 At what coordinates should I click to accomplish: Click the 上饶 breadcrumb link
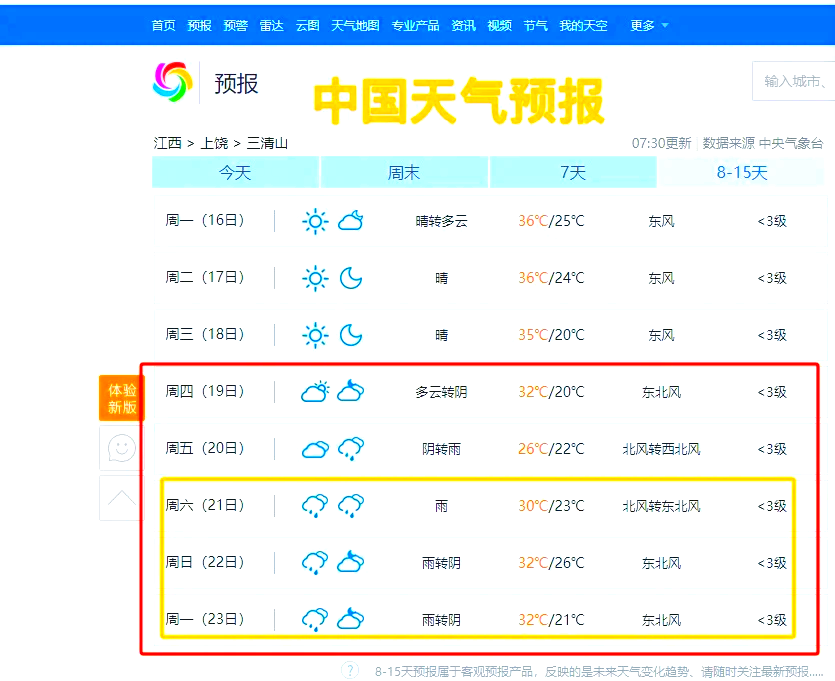point(214,143)
